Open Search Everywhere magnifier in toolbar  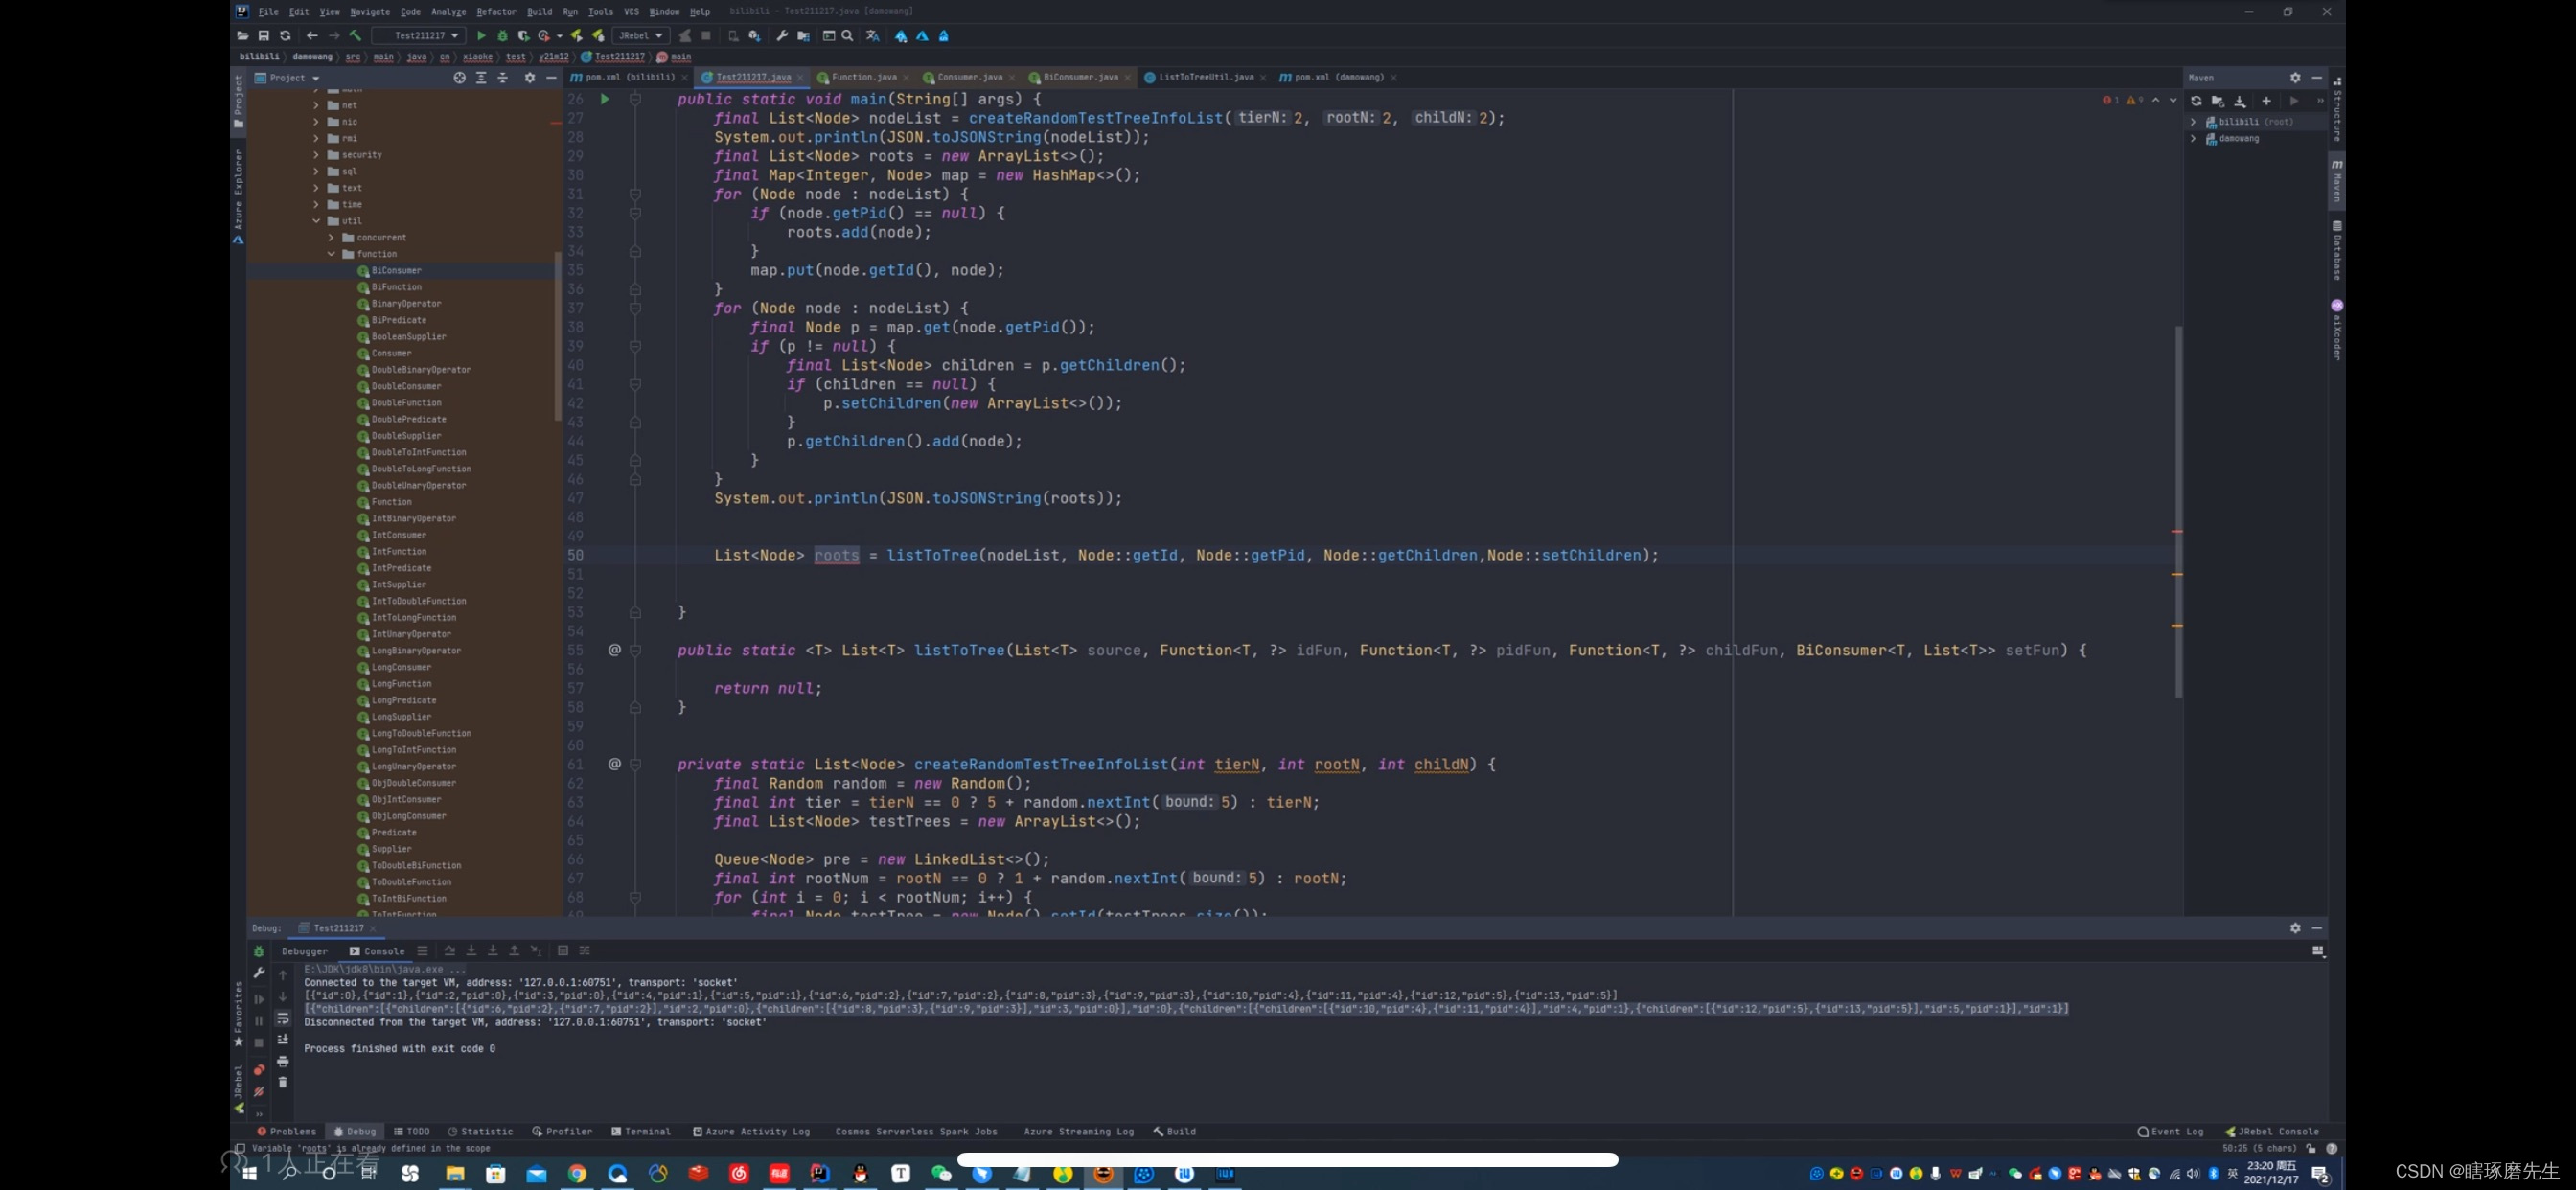[847, 36]
